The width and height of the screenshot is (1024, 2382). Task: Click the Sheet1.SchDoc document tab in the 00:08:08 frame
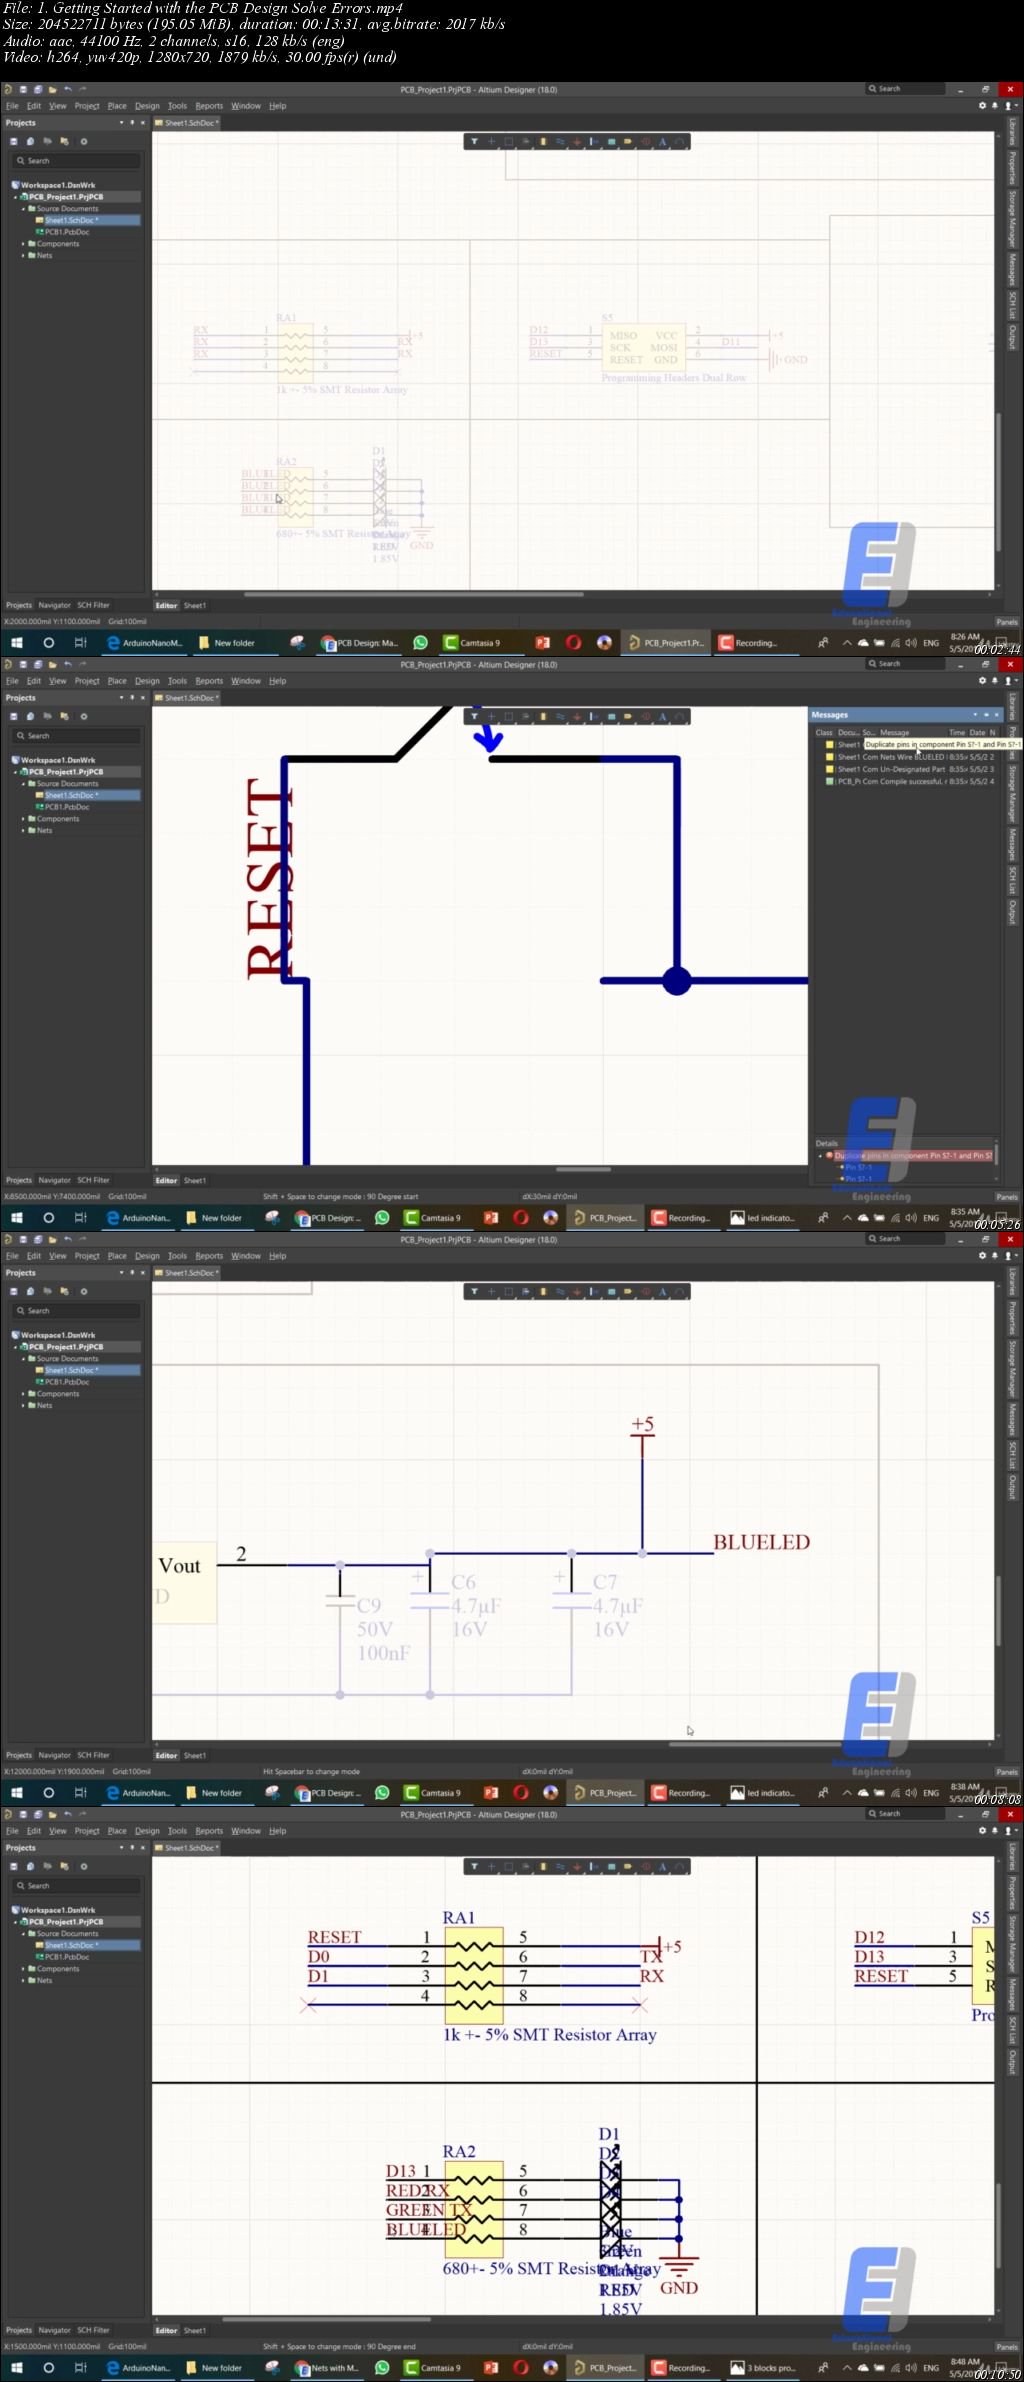tap(188, 1273)
